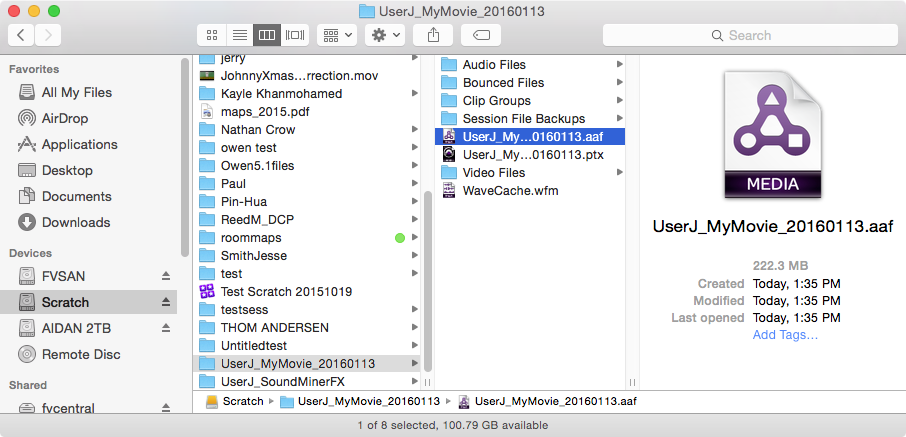Viewport: 906px width, 437px height.
Task: Click the green tag dot on roommaps
Action: 399,238
